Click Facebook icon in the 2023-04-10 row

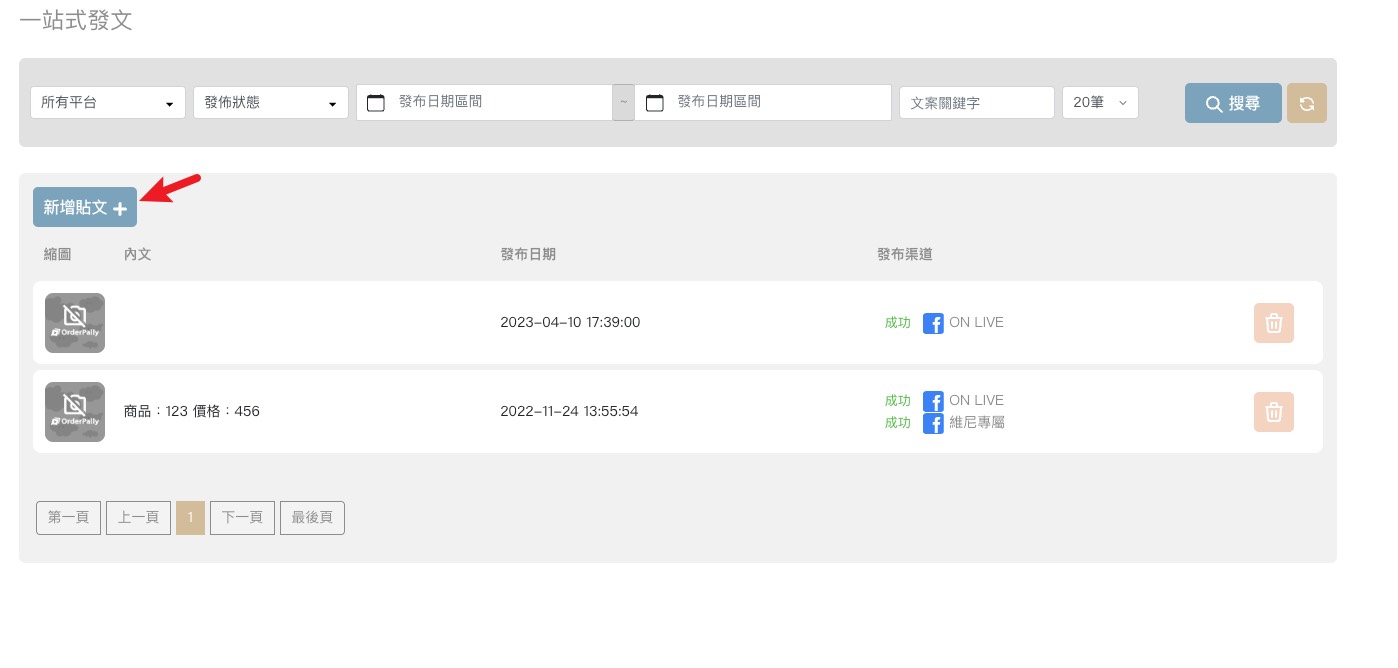click(x=933, y=323)
